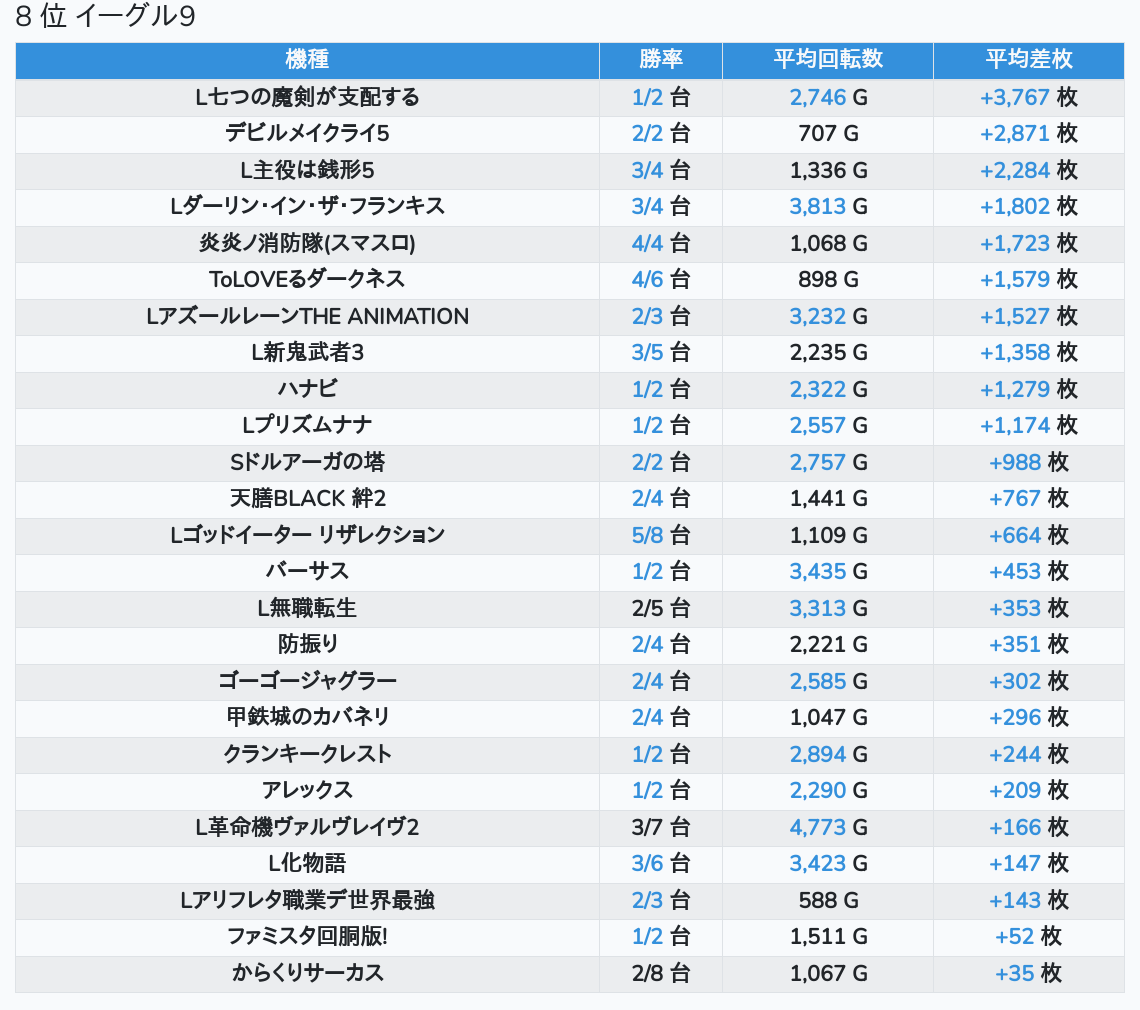Click LアズールレーンTHE ANIMATION entry
Image resolution: width=1140 pixels, height=1010 pixels.
pos(307,316)
